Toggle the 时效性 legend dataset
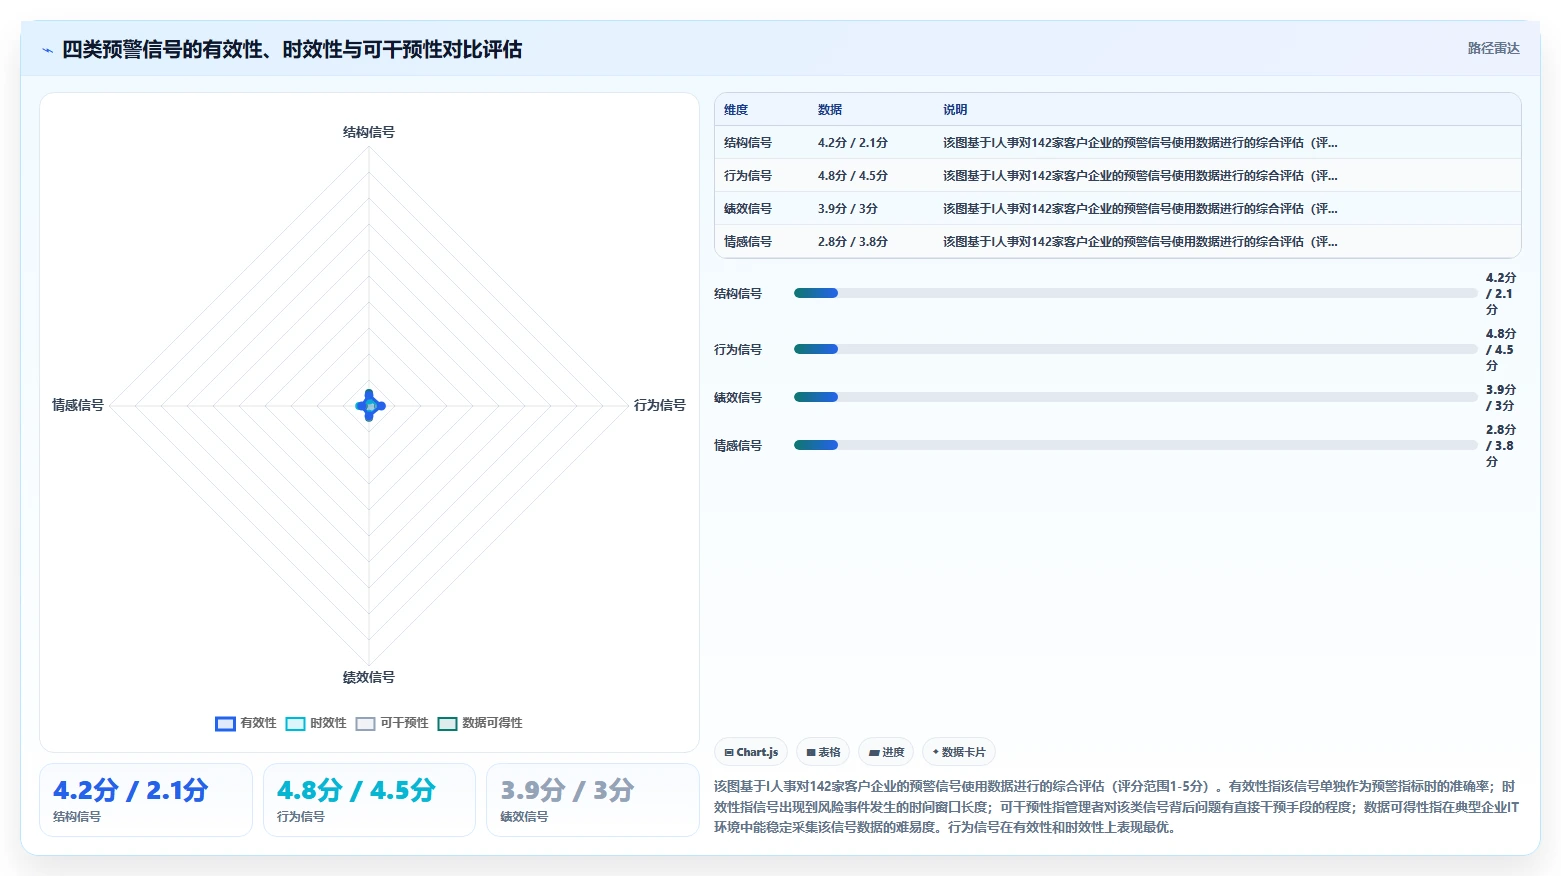Screen dimensions: 1561x876 [316, 723]
